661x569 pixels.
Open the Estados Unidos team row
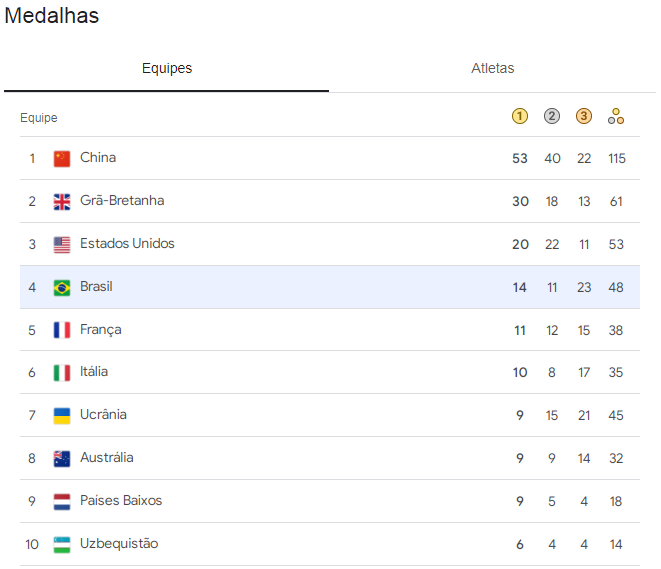tap(330, 244)
